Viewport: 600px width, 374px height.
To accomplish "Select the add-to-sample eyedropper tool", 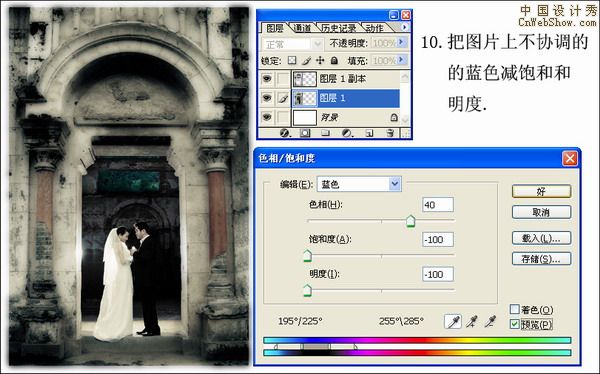I will (x=472, y=321).
